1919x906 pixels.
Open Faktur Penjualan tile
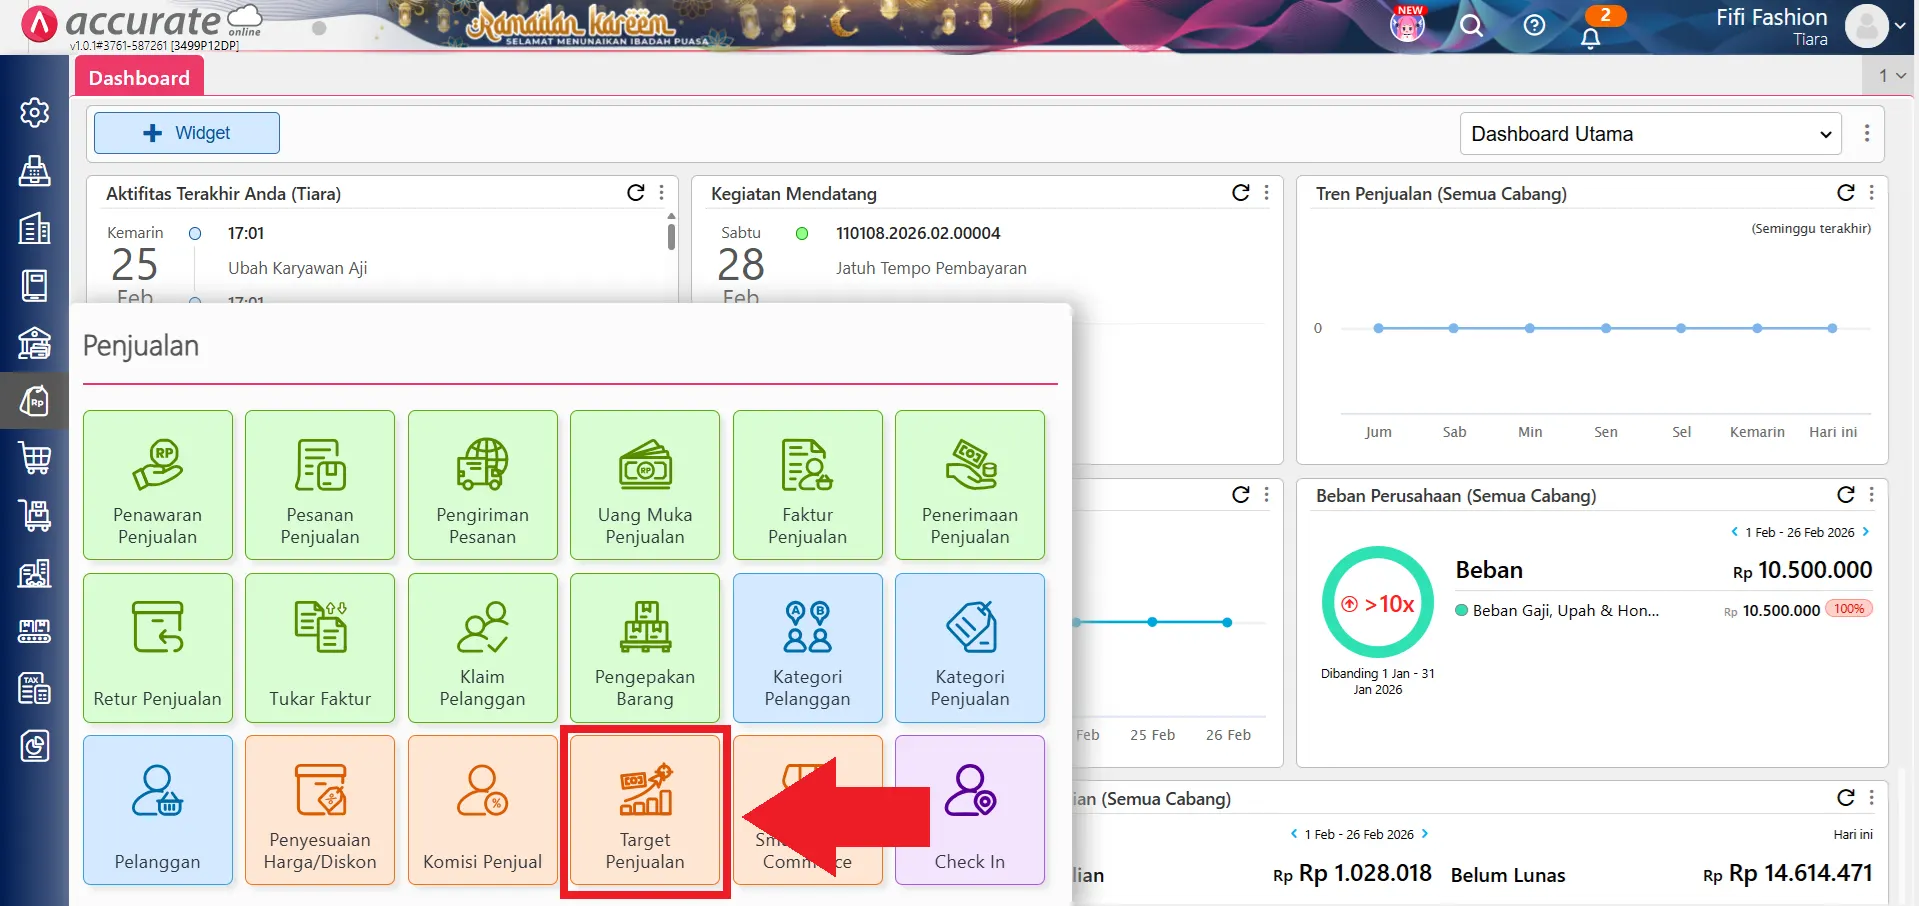pos(807,485)
